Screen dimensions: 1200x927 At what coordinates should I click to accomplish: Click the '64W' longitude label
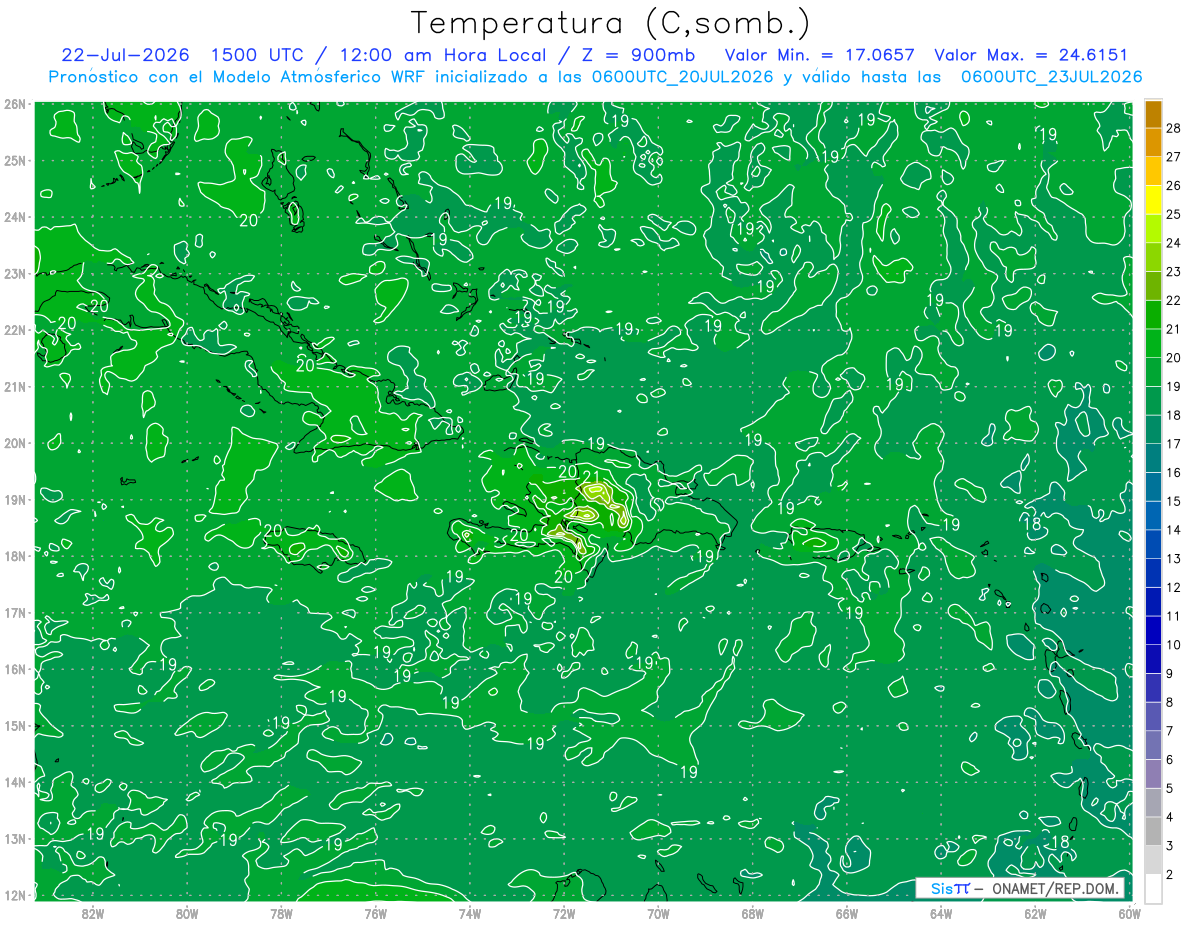tap(941, 913)
